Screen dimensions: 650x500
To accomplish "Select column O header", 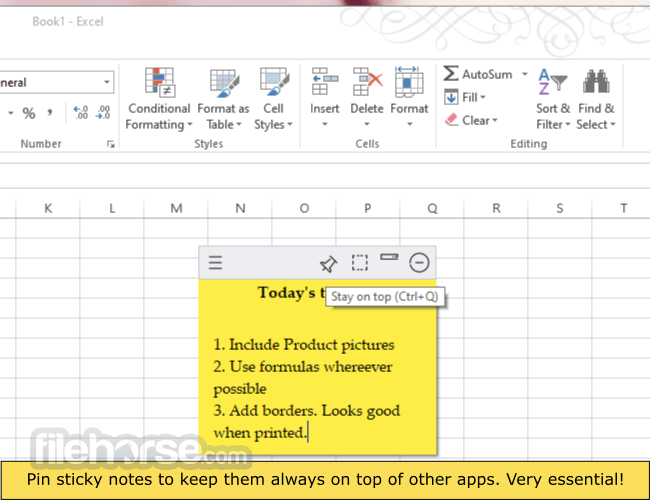I will point(304,208).
